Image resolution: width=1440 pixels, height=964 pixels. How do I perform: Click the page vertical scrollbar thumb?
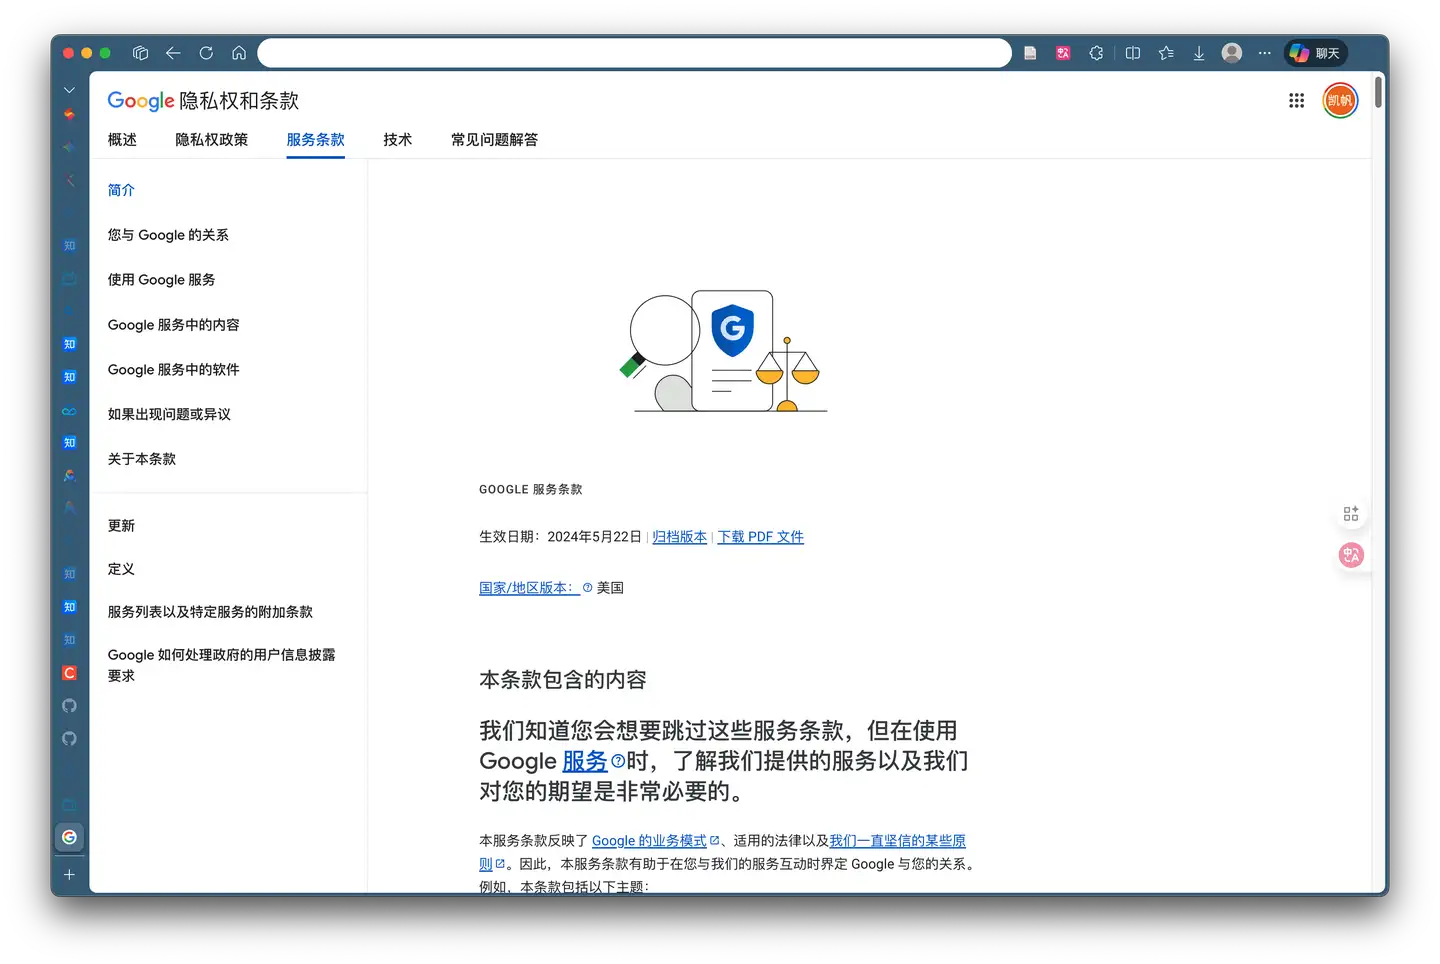[x=1379, y=91]
